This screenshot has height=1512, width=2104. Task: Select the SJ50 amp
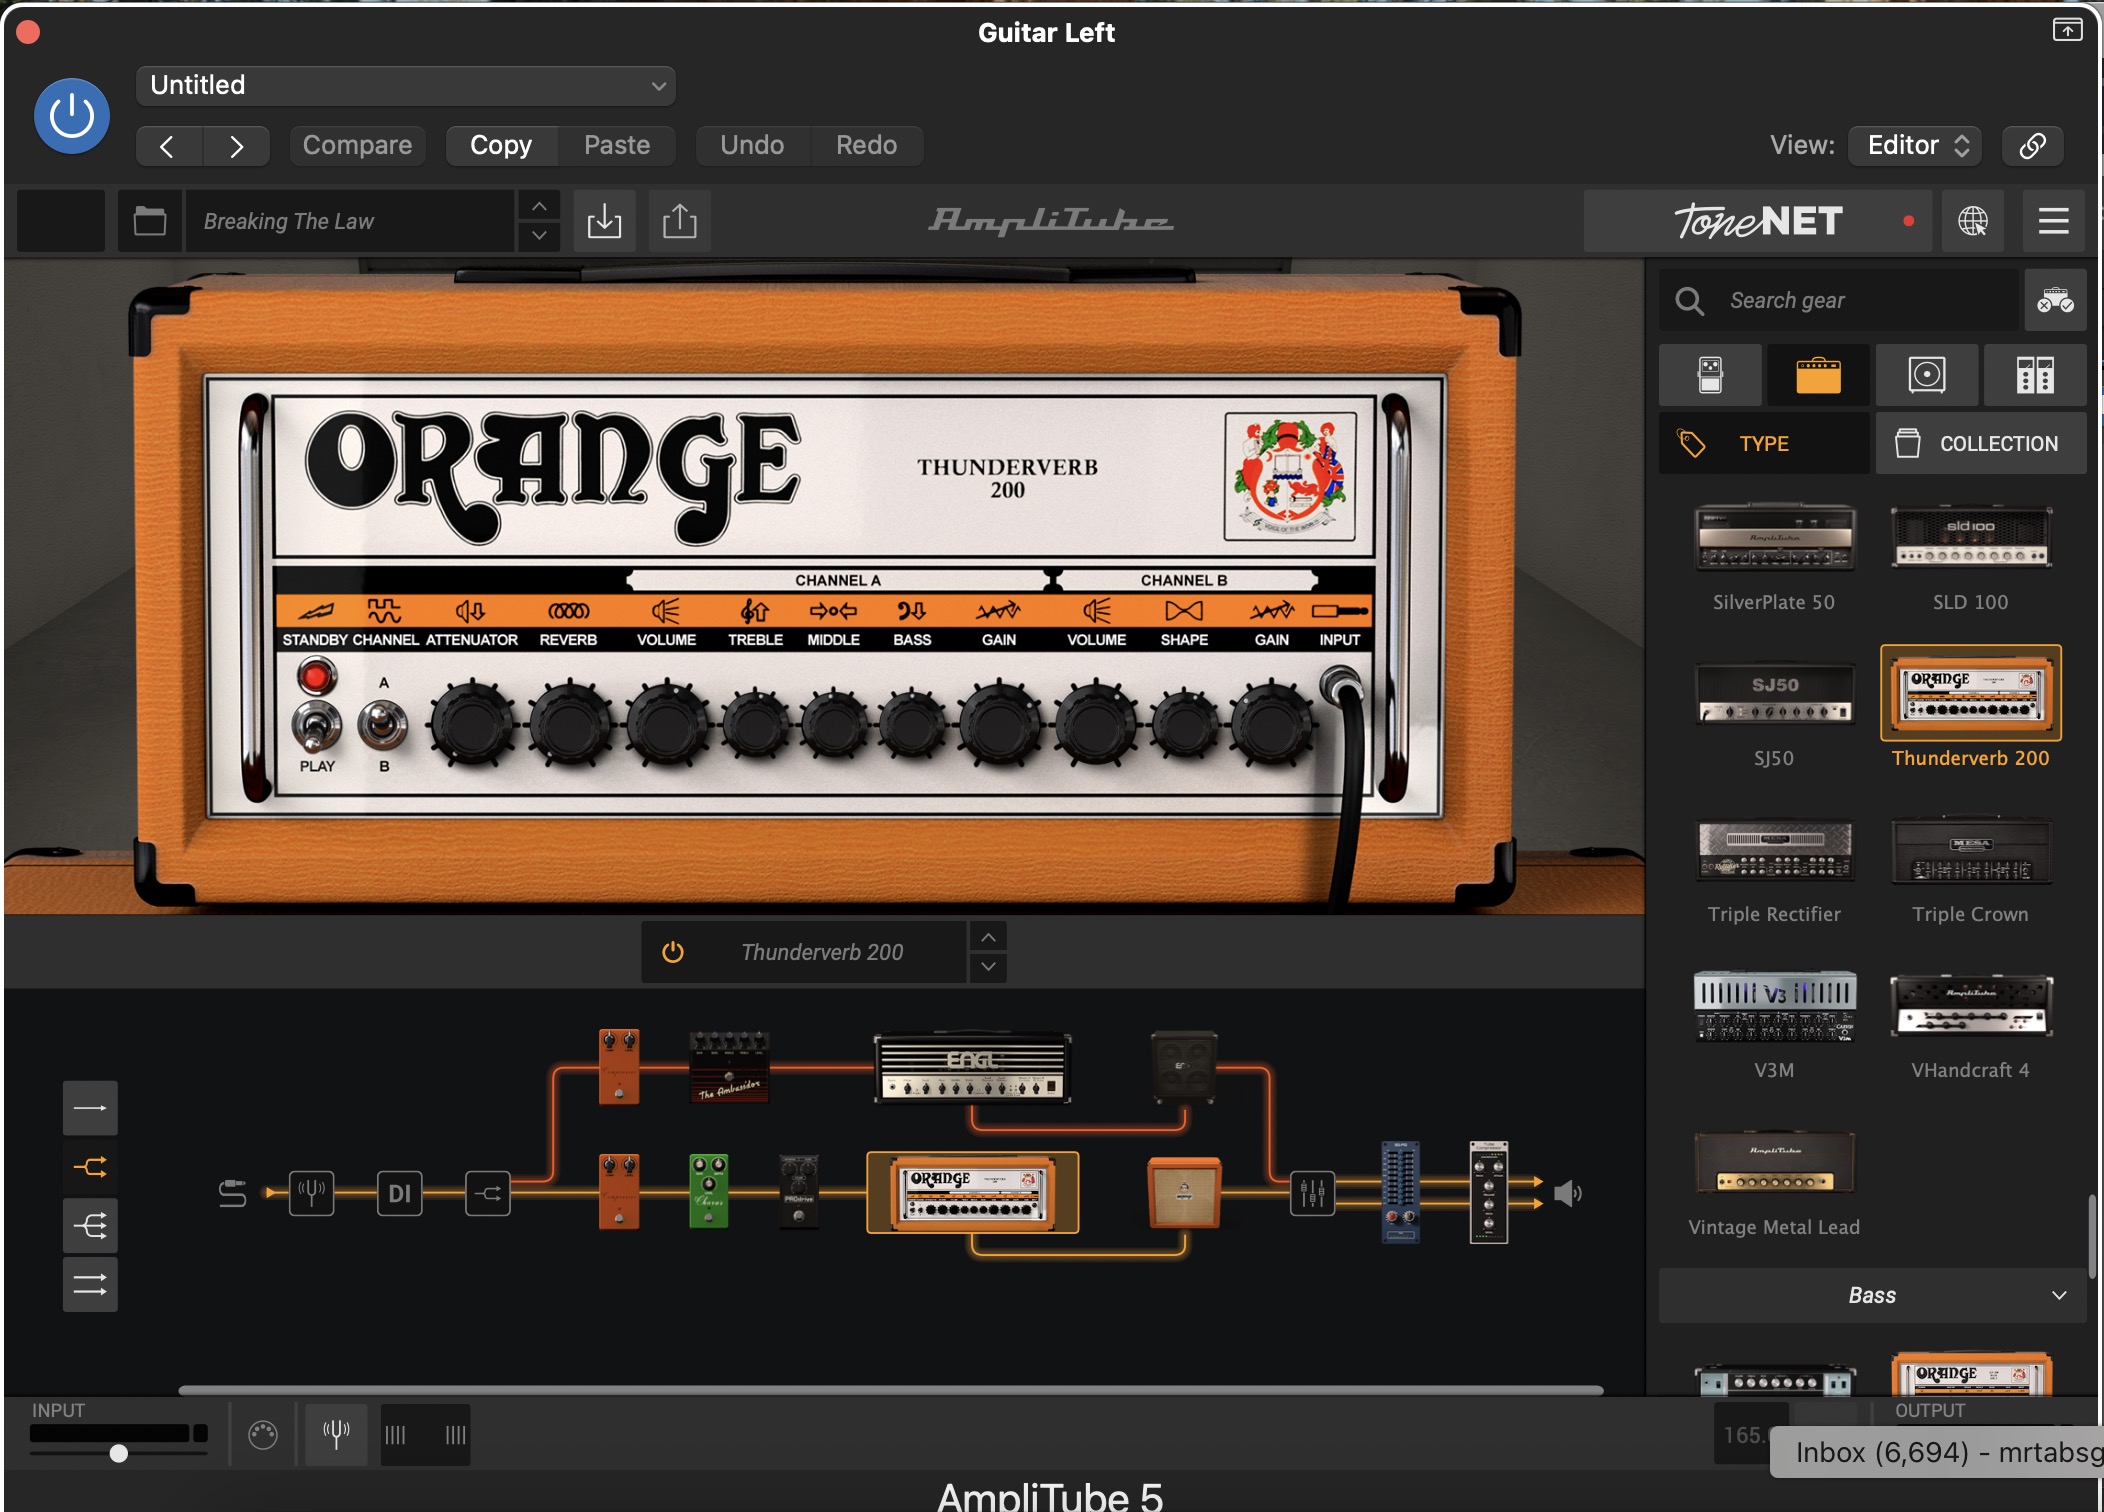pyautogui.click(x=1775, y=713)
